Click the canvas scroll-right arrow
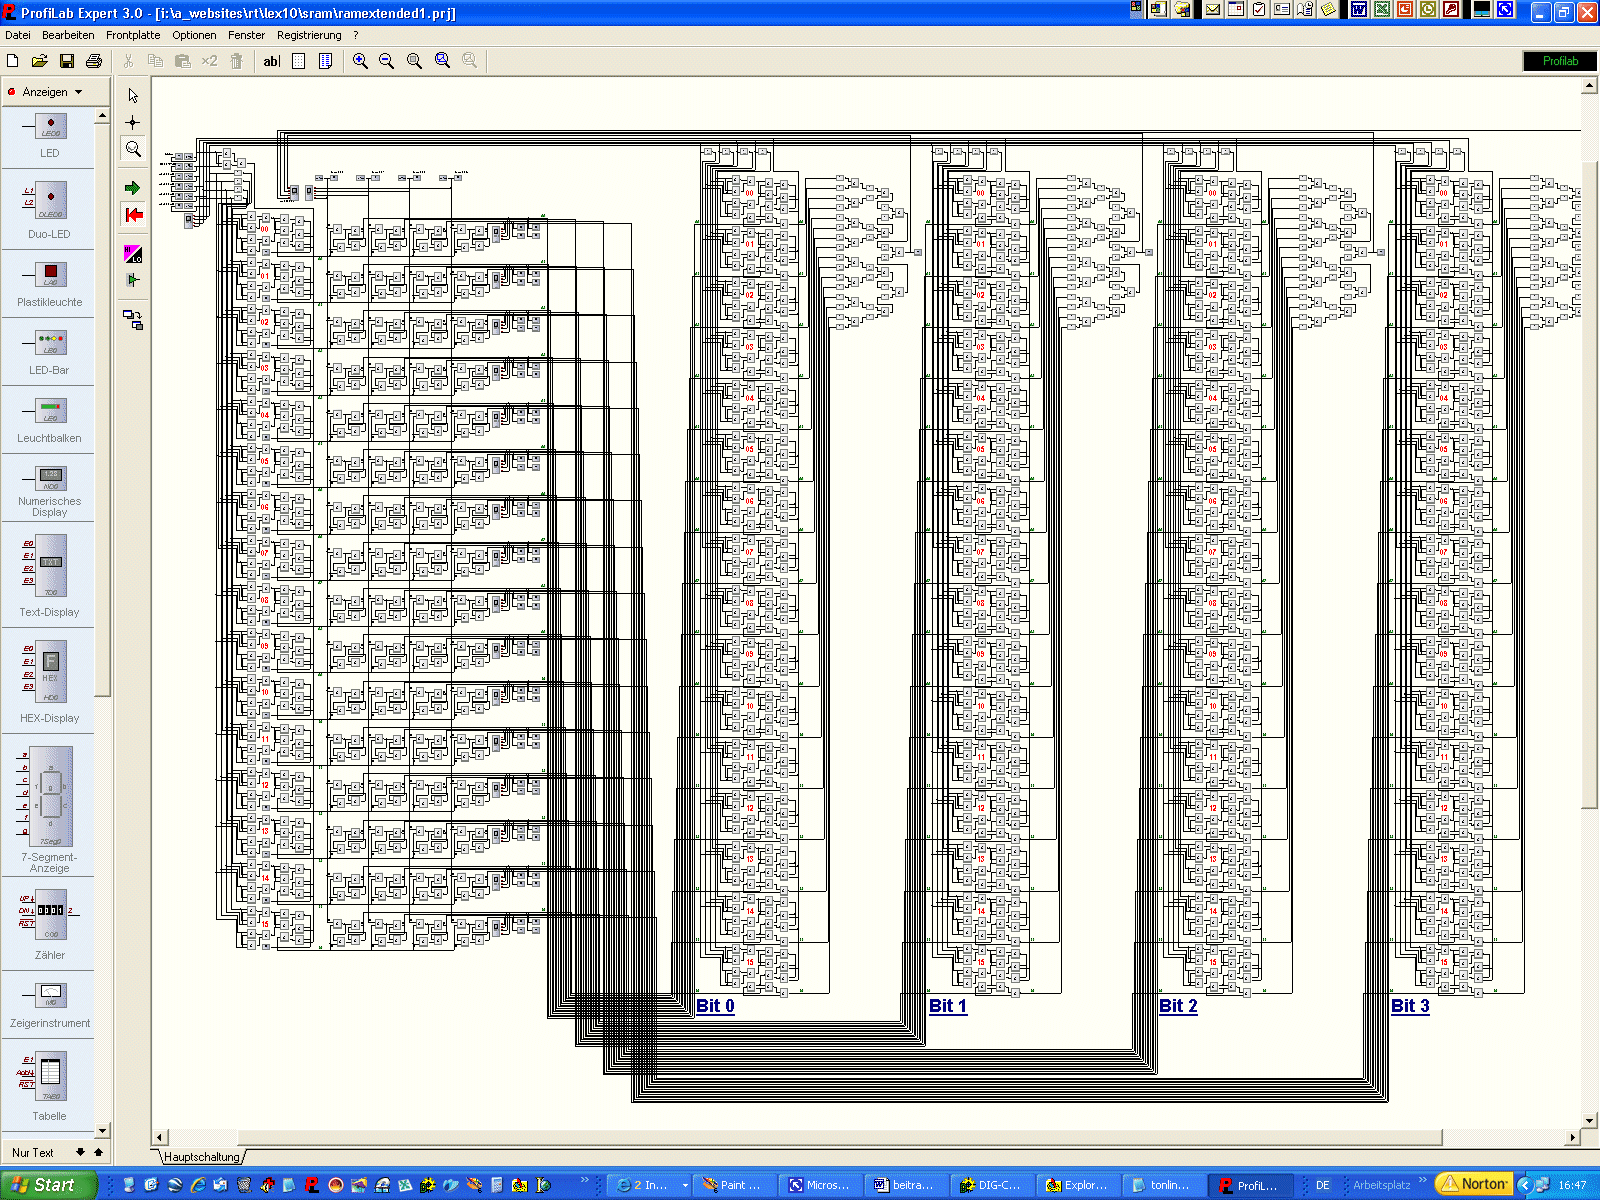1600x1200 pixels. 1573,1138
